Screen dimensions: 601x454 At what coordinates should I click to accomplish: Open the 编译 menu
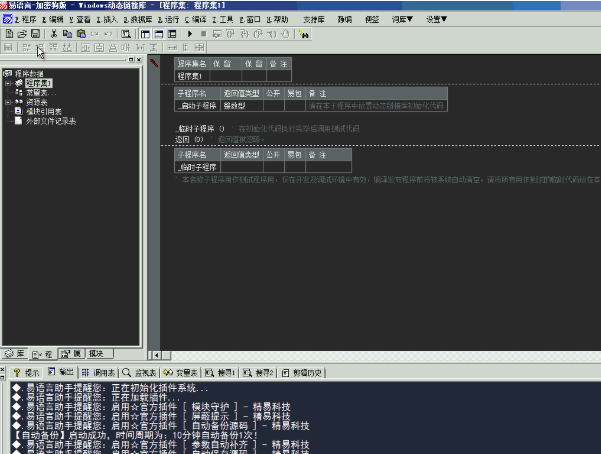(198, 19)
